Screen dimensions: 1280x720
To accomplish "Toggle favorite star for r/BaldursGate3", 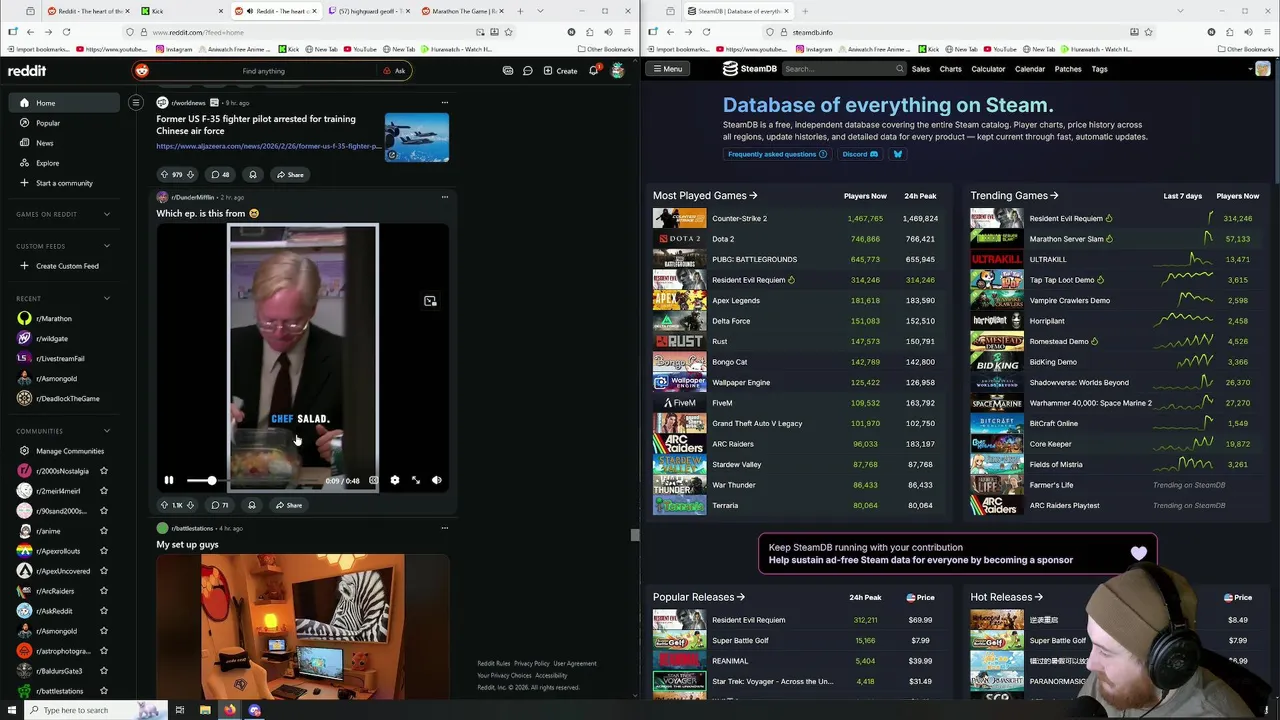I will 103,671.
